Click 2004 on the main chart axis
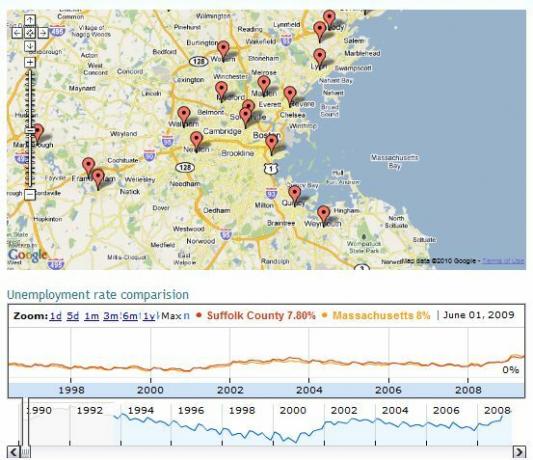 [309, 390]
